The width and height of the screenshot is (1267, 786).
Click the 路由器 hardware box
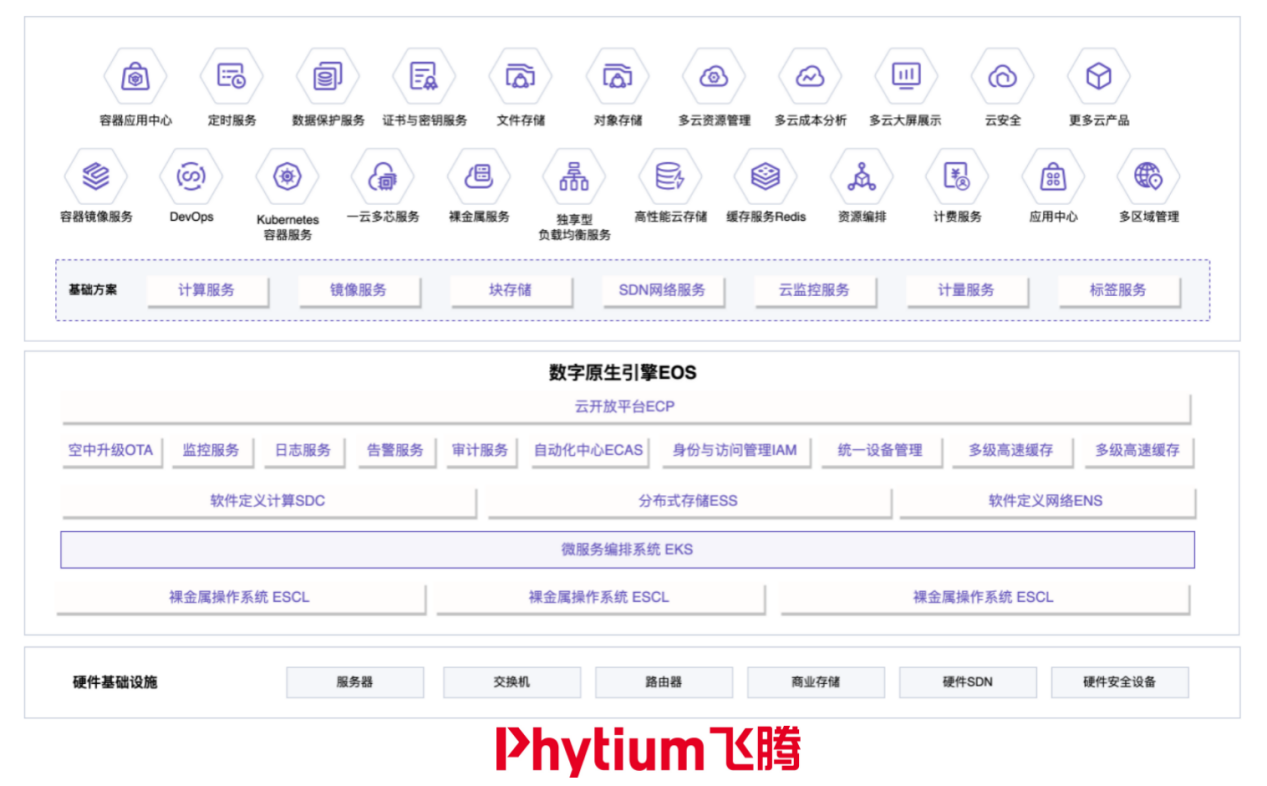[664, 682]
